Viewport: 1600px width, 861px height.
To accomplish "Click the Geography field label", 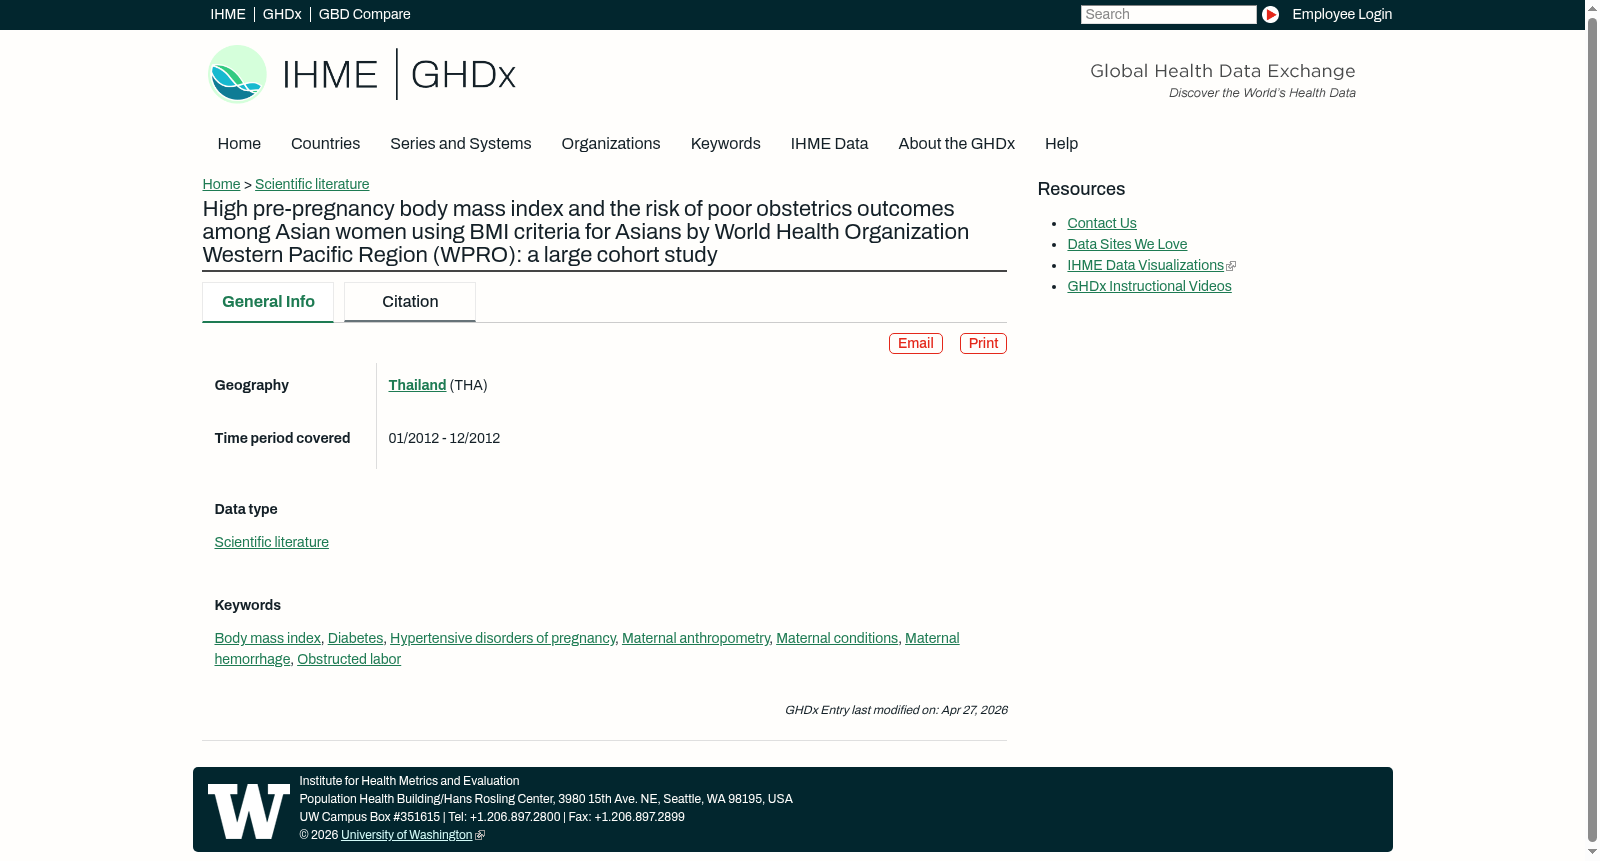I will pos(251,385).
